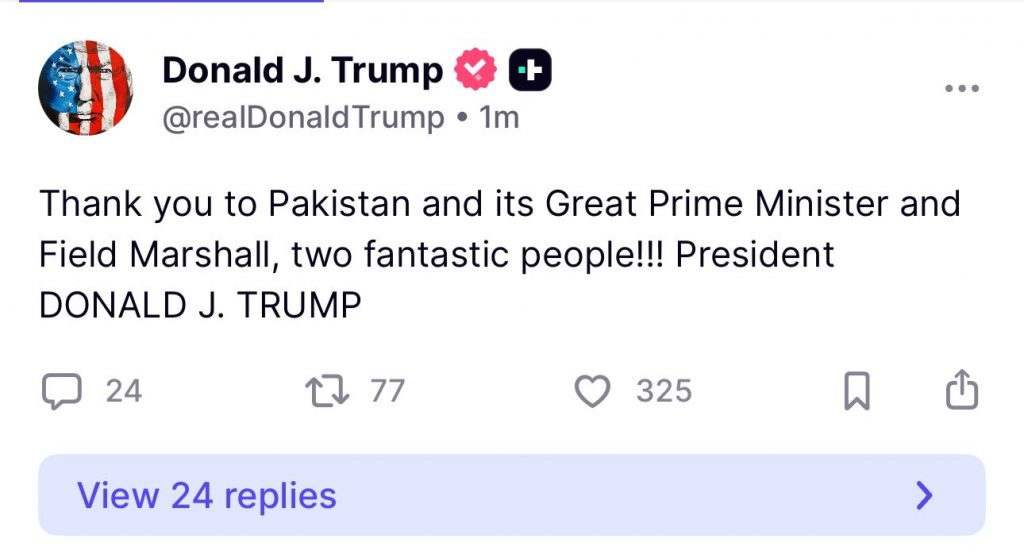The height and width of the screenshot is (554, 1024).
Task: Click the reply speech bubble icon
Action: pos(60,391)
